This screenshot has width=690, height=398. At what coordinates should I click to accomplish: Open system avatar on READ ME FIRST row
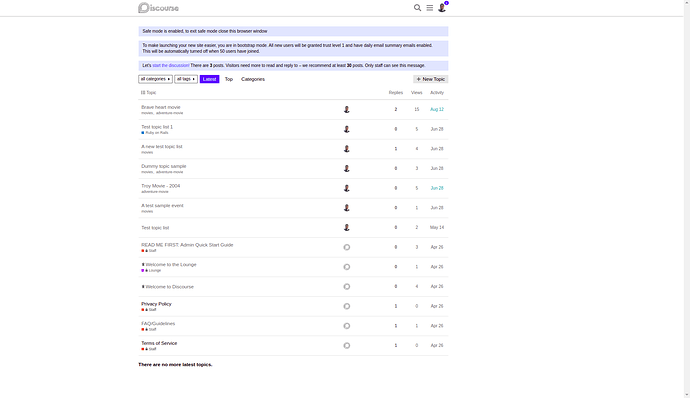347,247
